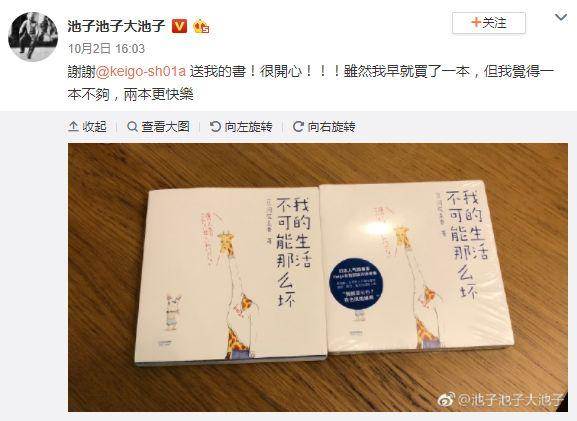
Task: Click the magnifier icon beside 查看大图
Action: pos(132,127)
